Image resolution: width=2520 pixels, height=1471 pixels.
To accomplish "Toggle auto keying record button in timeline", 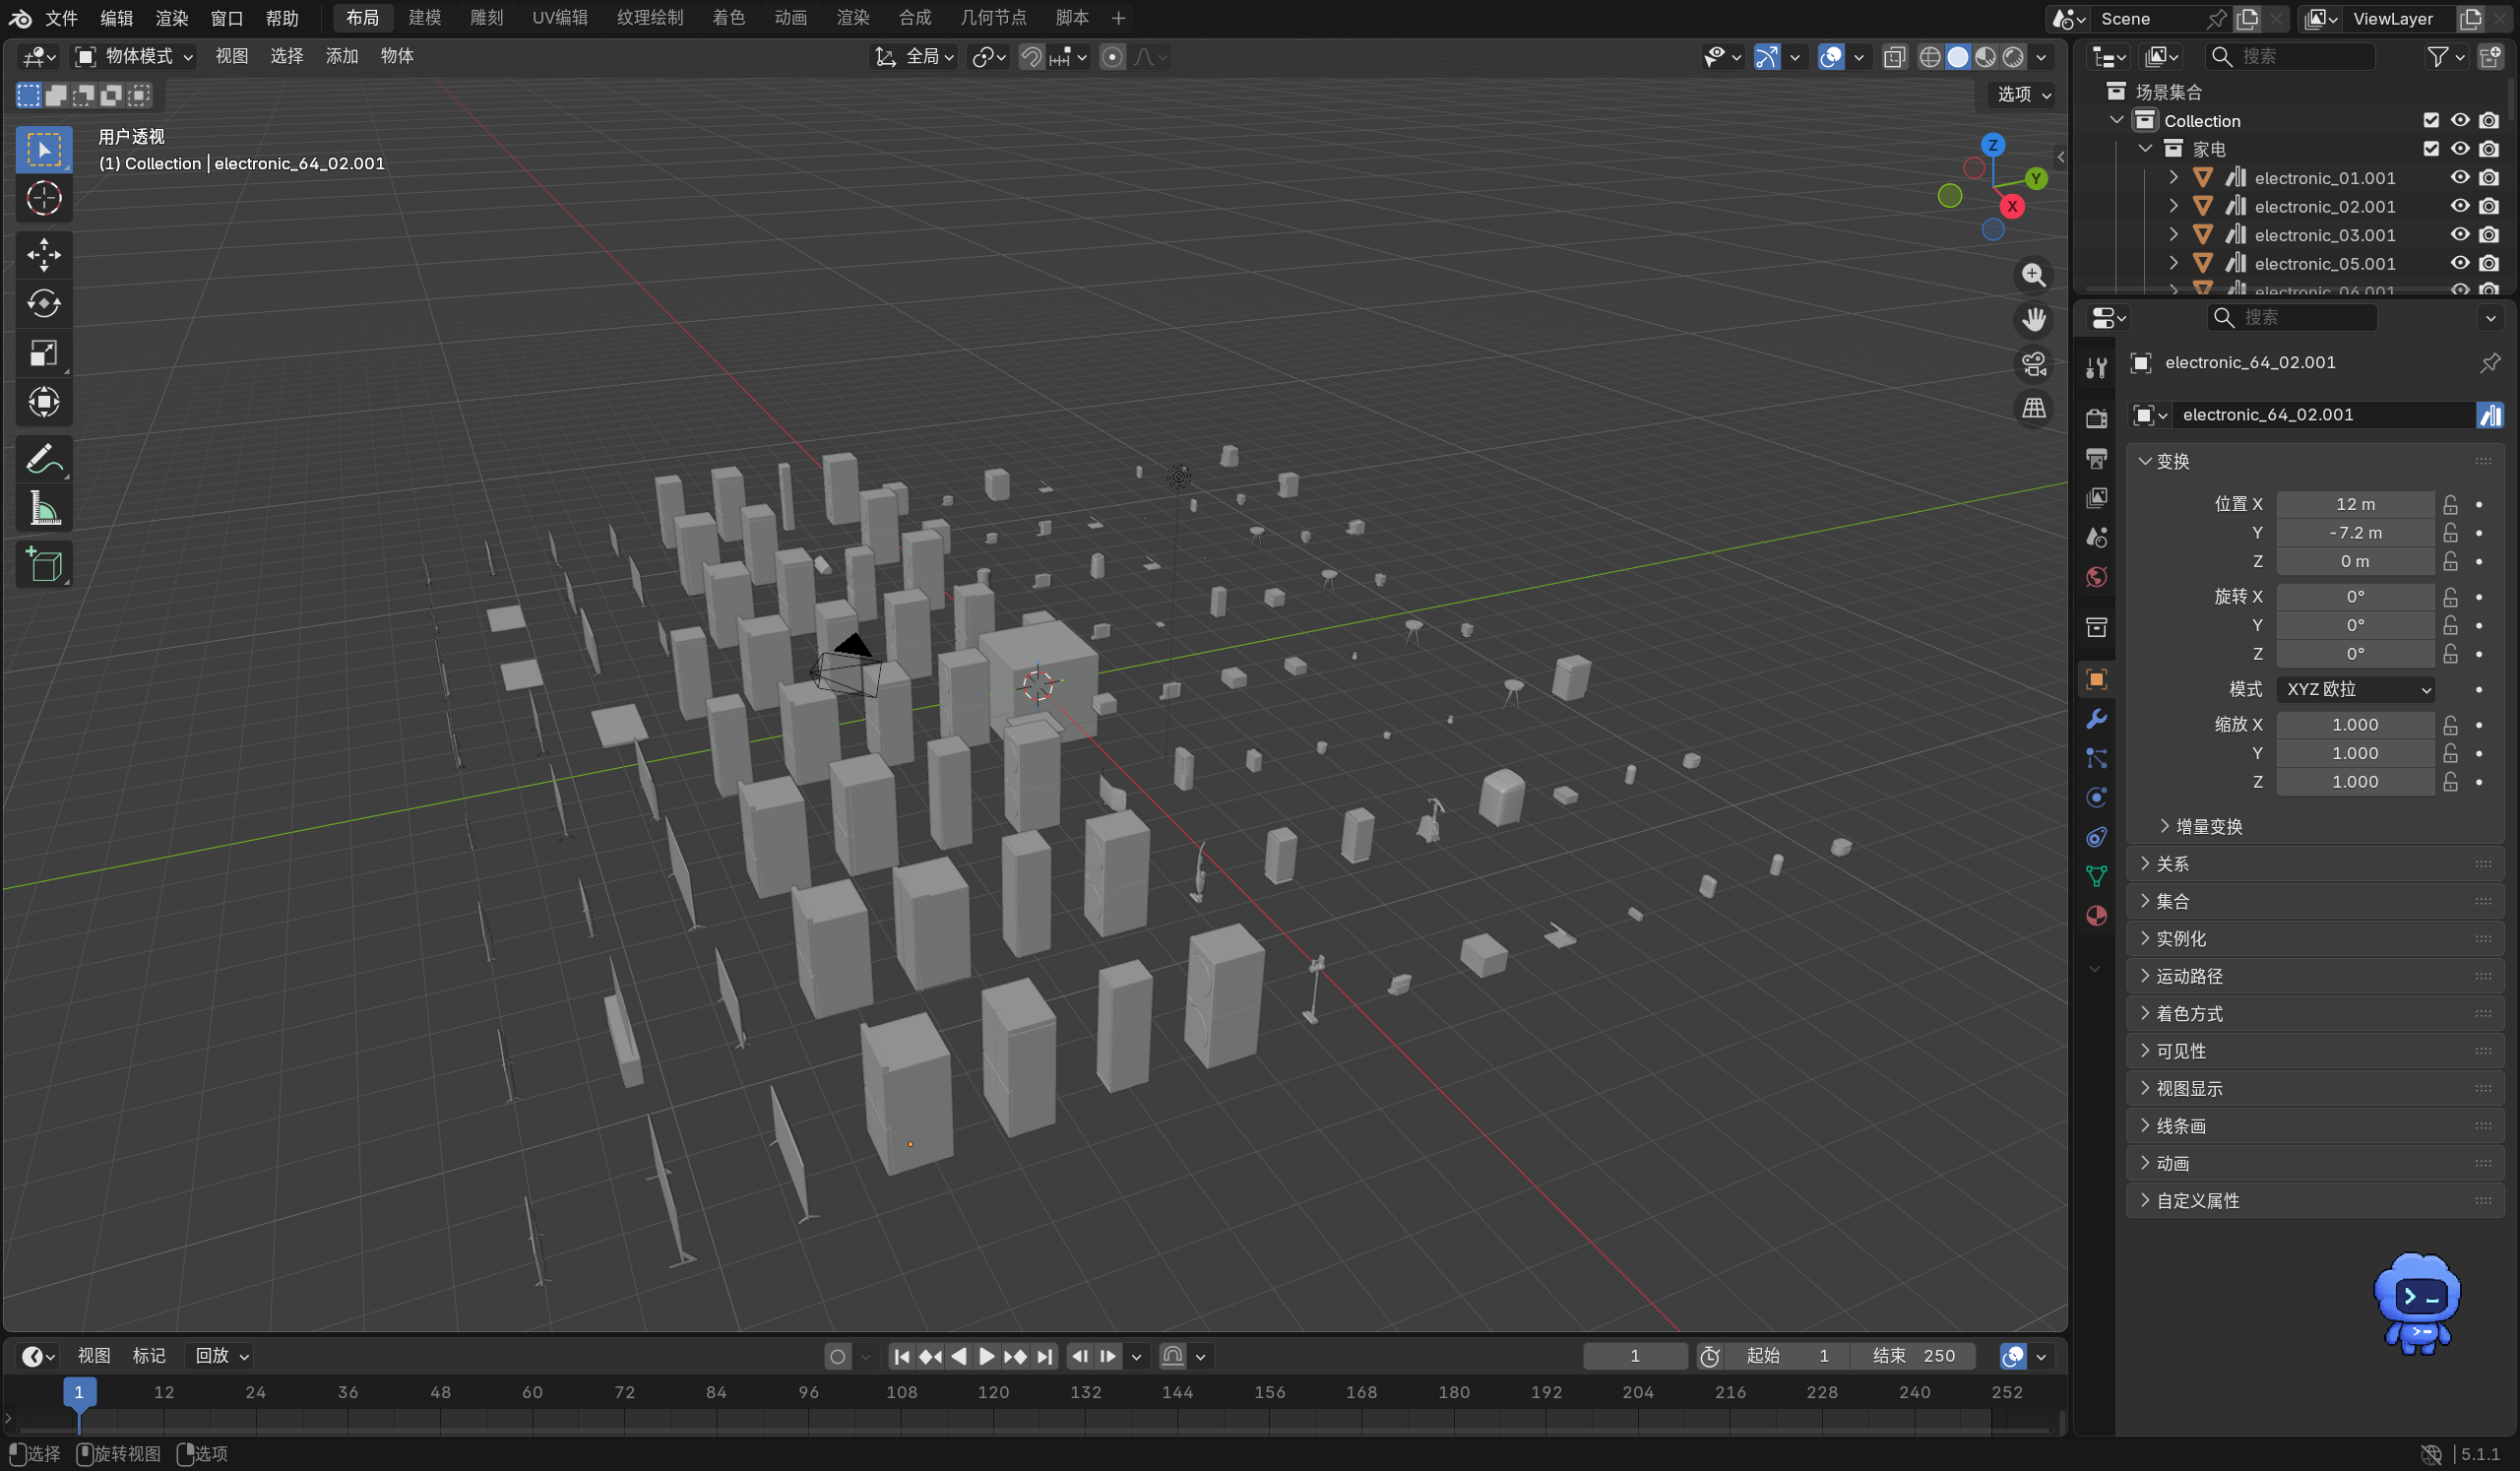I will click(838, 1356).
